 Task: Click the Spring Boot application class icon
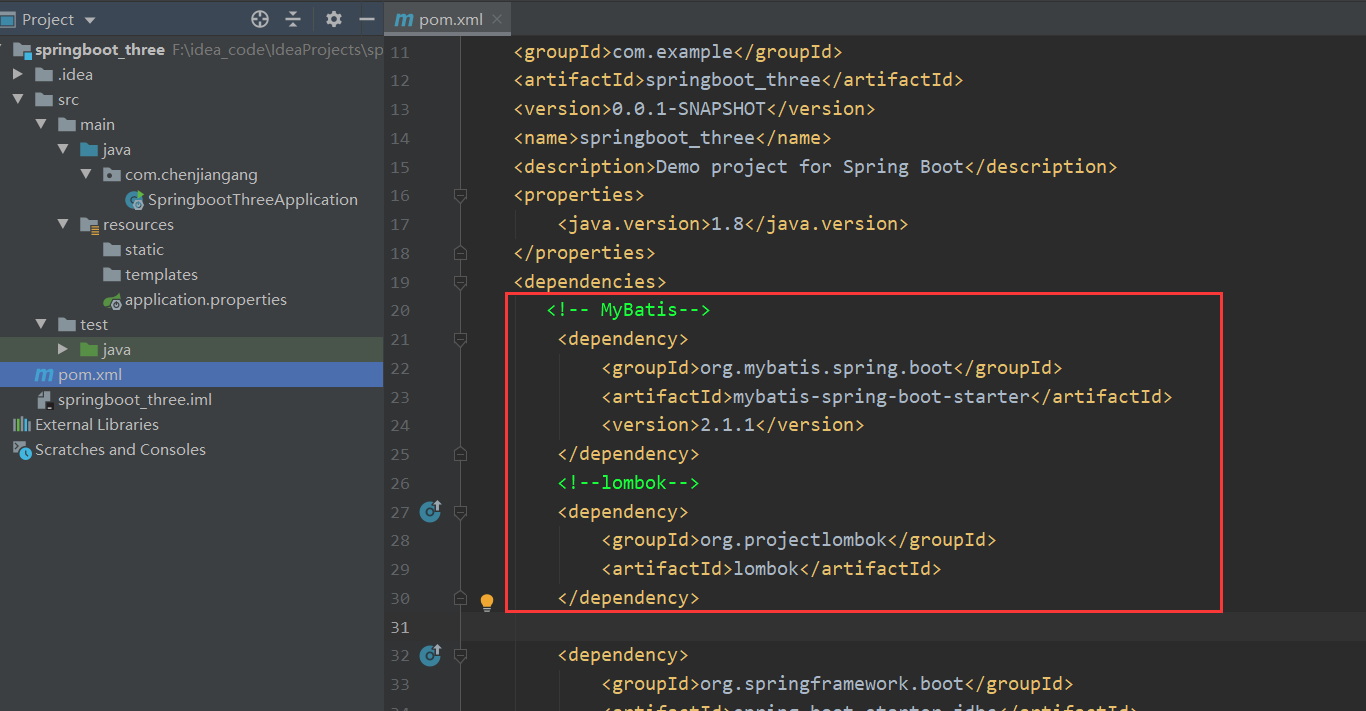[135, 200]
